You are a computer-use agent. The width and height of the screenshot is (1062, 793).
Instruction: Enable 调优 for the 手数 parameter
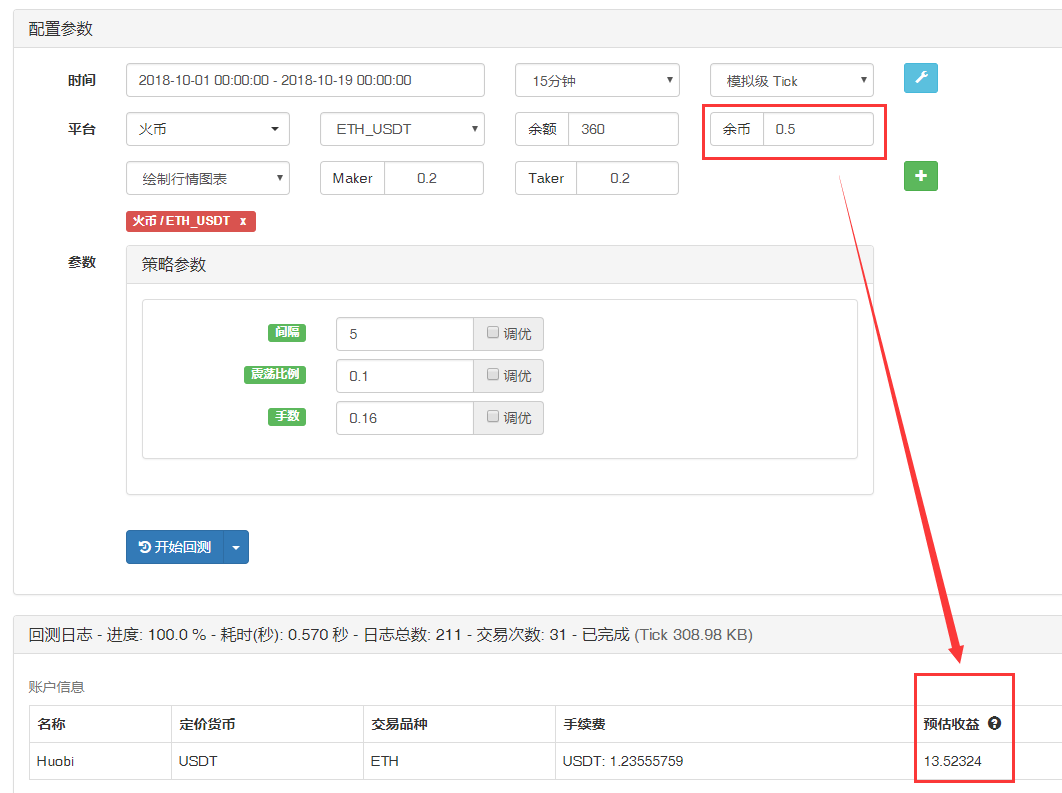coord(490,417)
